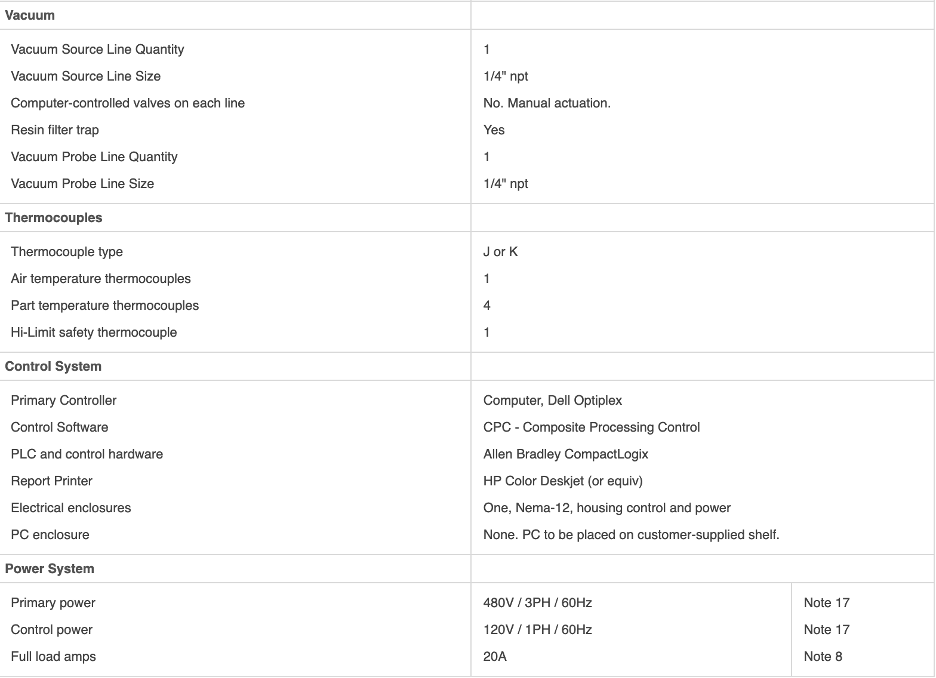This screenshot has height=678, width=936.
Task: Click the "480V / 3PH / 60Hz" value
Action: click(537, 602)
